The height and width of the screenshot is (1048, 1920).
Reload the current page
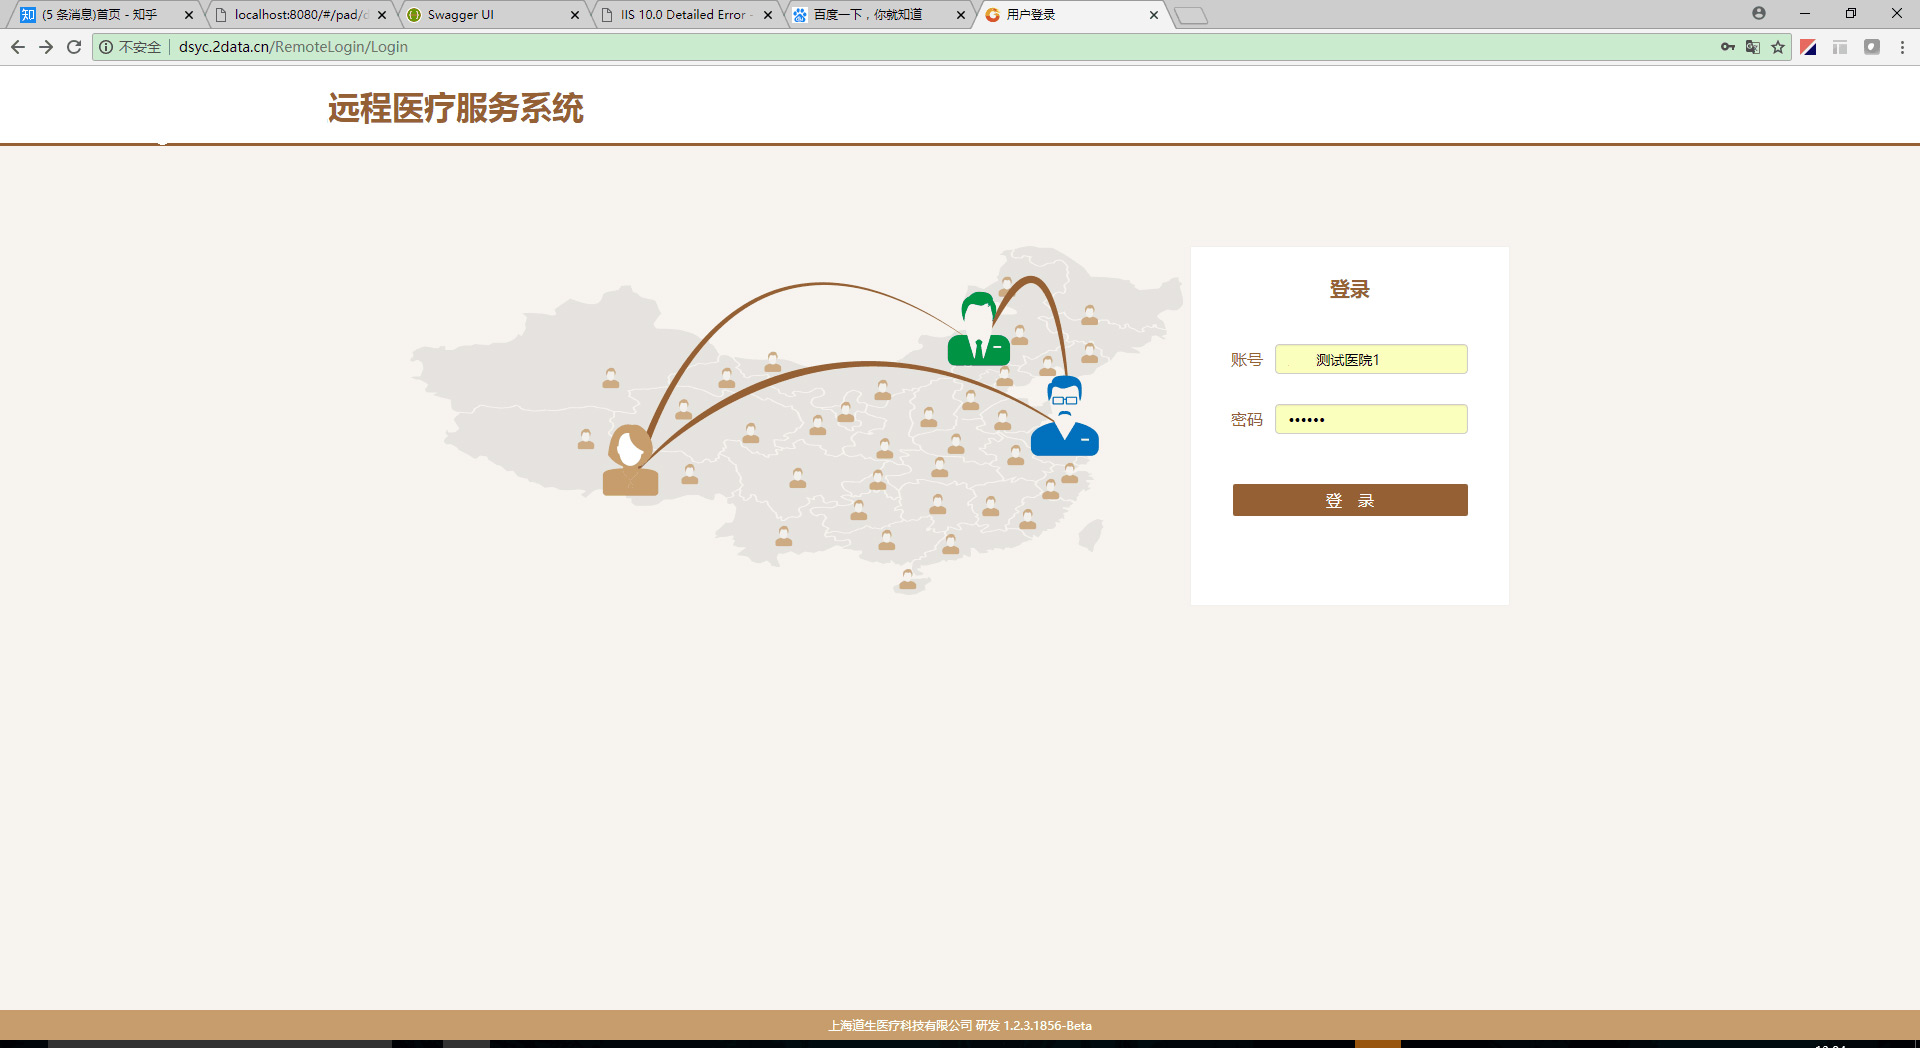coord(74,47)
